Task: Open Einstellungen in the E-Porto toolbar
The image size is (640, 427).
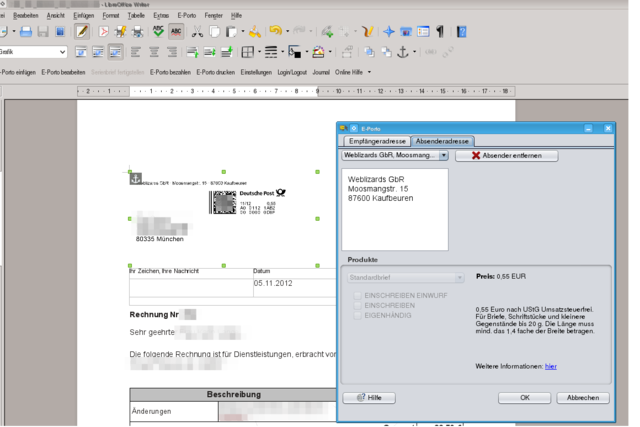Action: 256,72
